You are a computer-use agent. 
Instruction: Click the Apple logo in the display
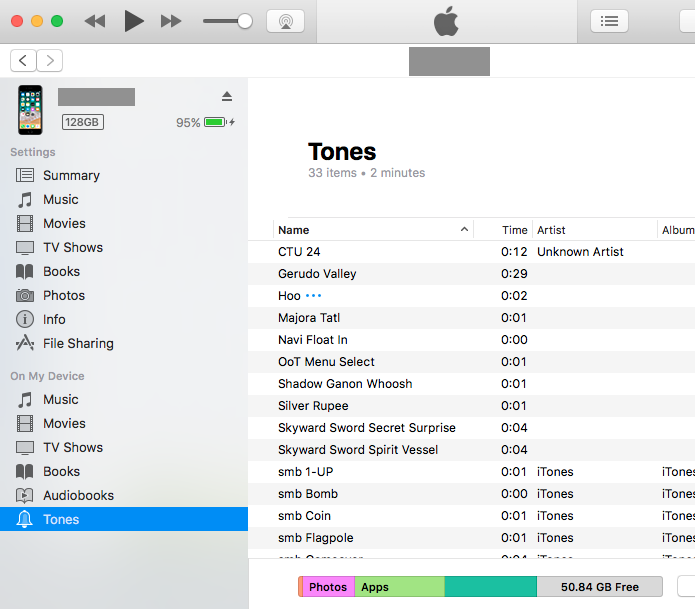pyautogui.click(x=446, y=21)
